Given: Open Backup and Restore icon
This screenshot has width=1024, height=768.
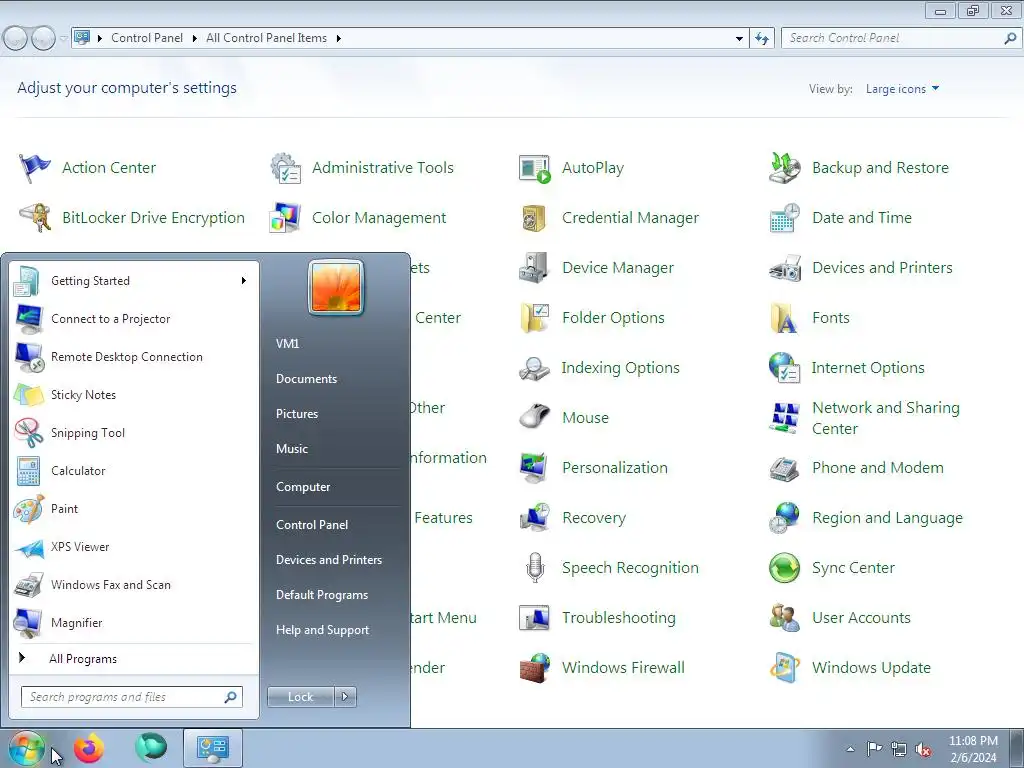Looking at the screenshot, I should pyautogui.click(x=784, y=168).
